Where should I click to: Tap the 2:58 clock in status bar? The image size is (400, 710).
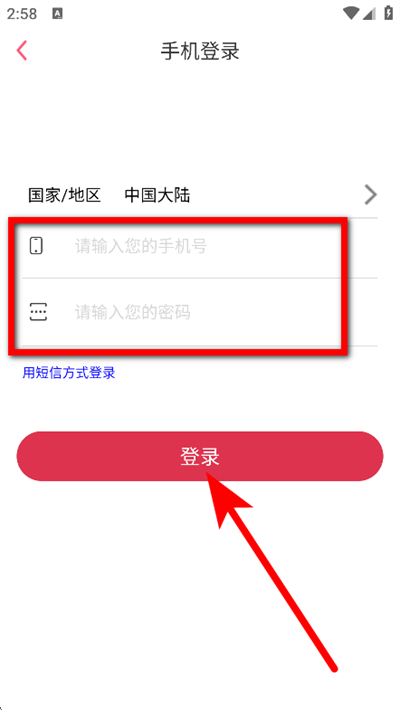[x=22, y=14]
